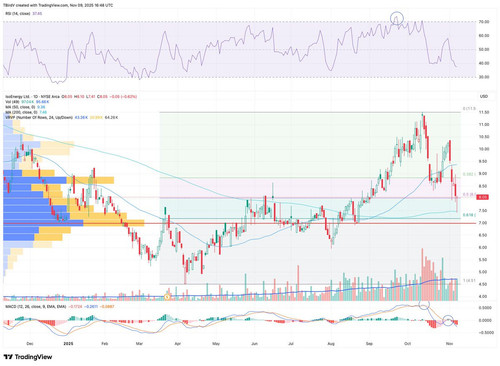Click the Aug label on the time axis
500x366 pixels.
tap(331, 343)
